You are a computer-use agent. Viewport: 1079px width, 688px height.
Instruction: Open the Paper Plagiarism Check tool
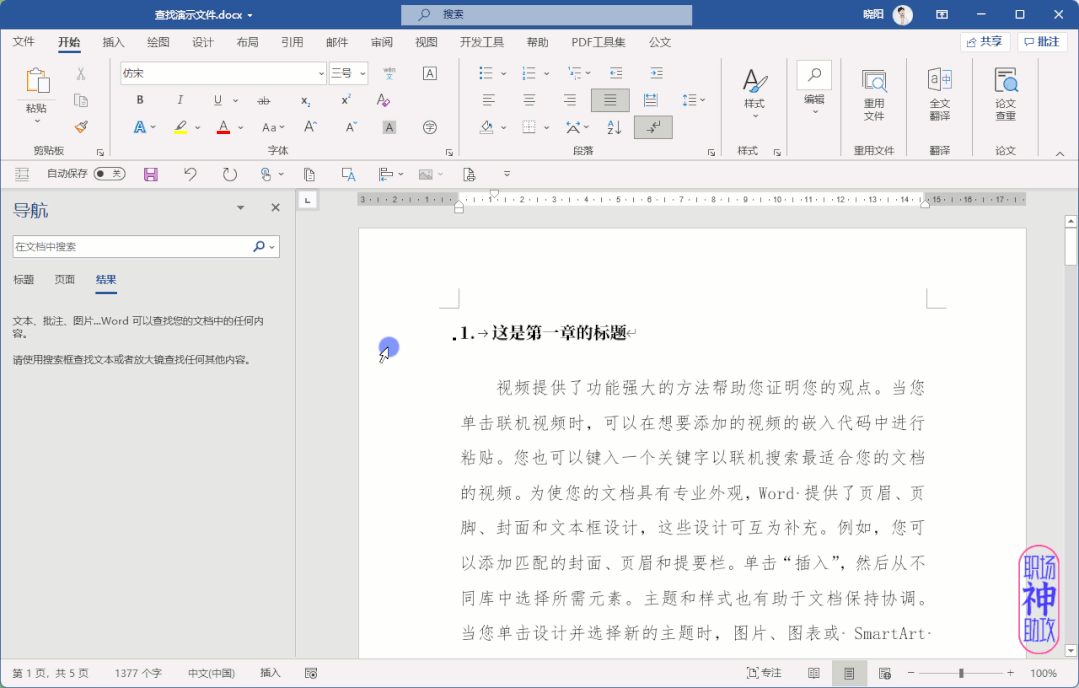1005,95
